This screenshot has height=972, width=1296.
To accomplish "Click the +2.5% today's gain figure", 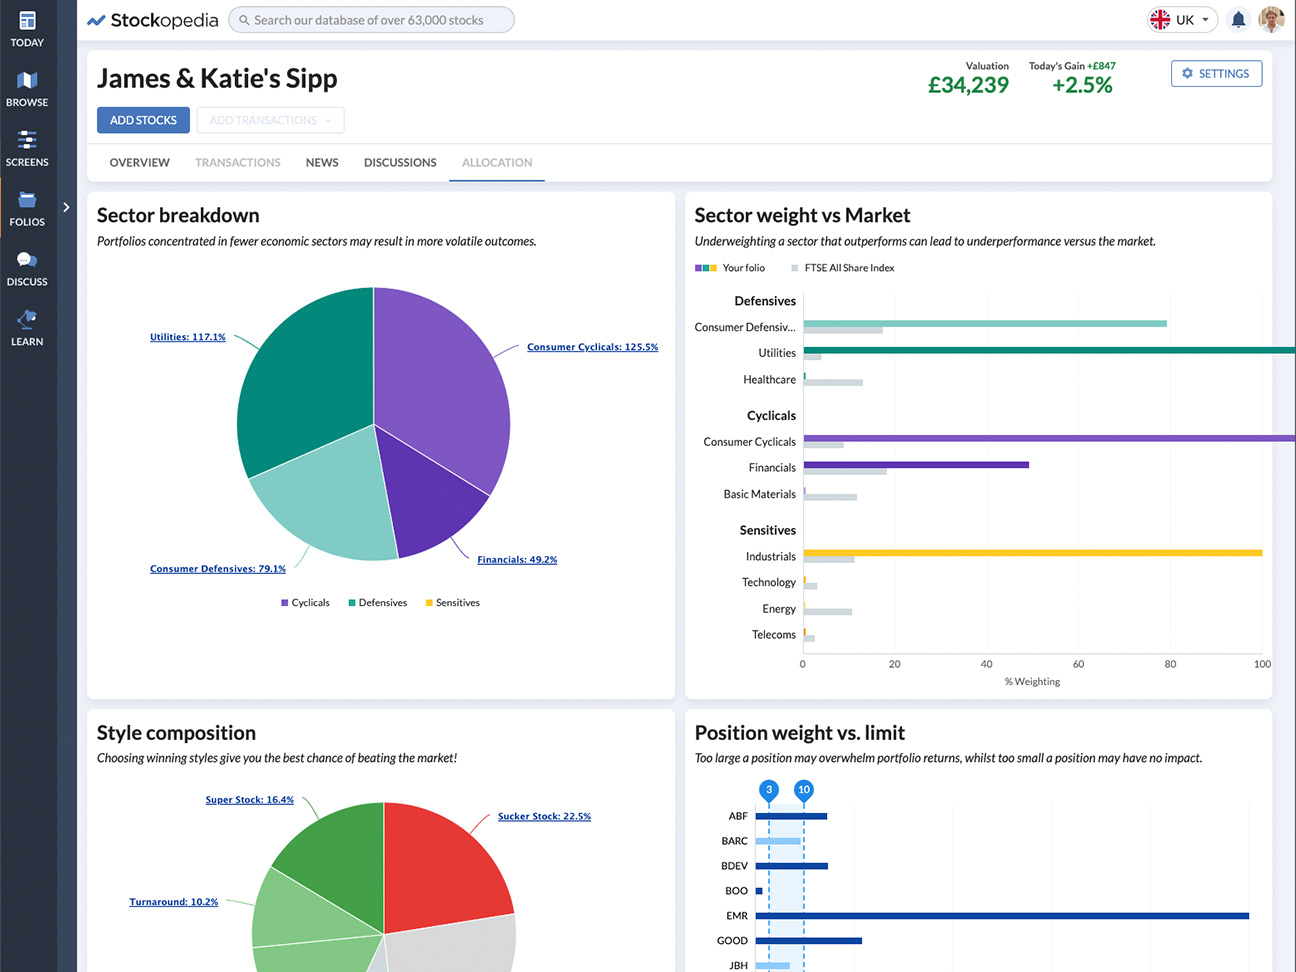I will 1082,85.
